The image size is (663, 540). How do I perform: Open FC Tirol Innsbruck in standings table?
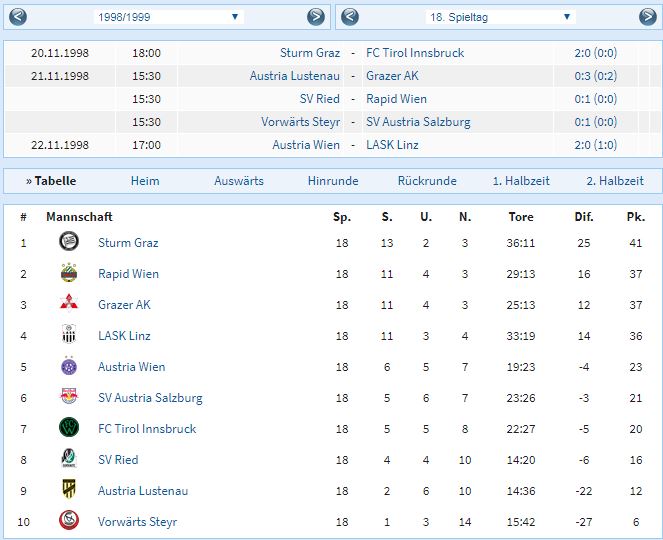click(x=147, y=429)
